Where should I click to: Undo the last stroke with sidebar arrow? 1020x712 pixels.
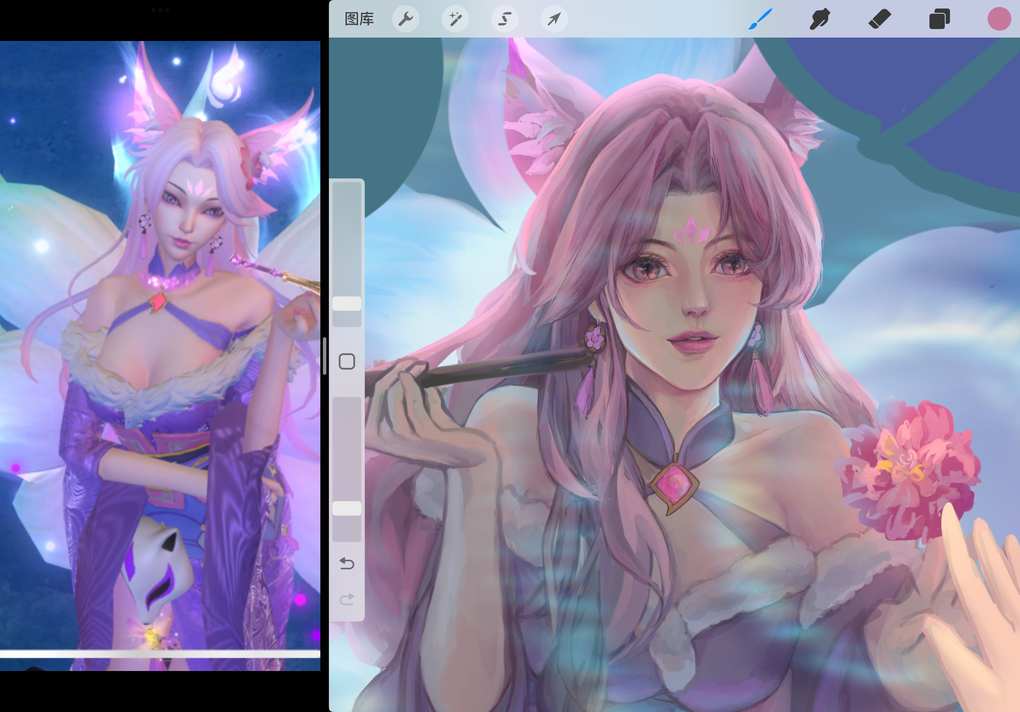(347, 564)
